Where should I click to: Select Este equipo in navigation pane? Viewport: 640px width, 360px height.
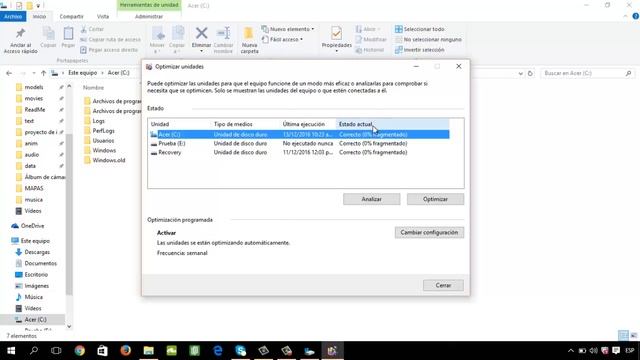click(x=35, y=241)
